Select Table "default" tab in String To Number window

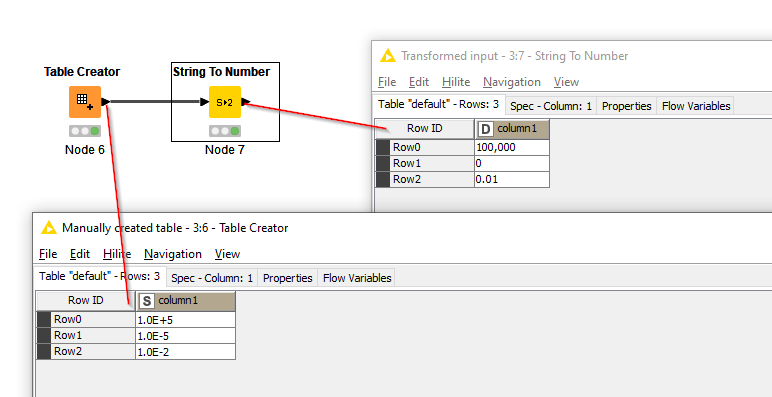pyautogui.click(x=439, y=105)
